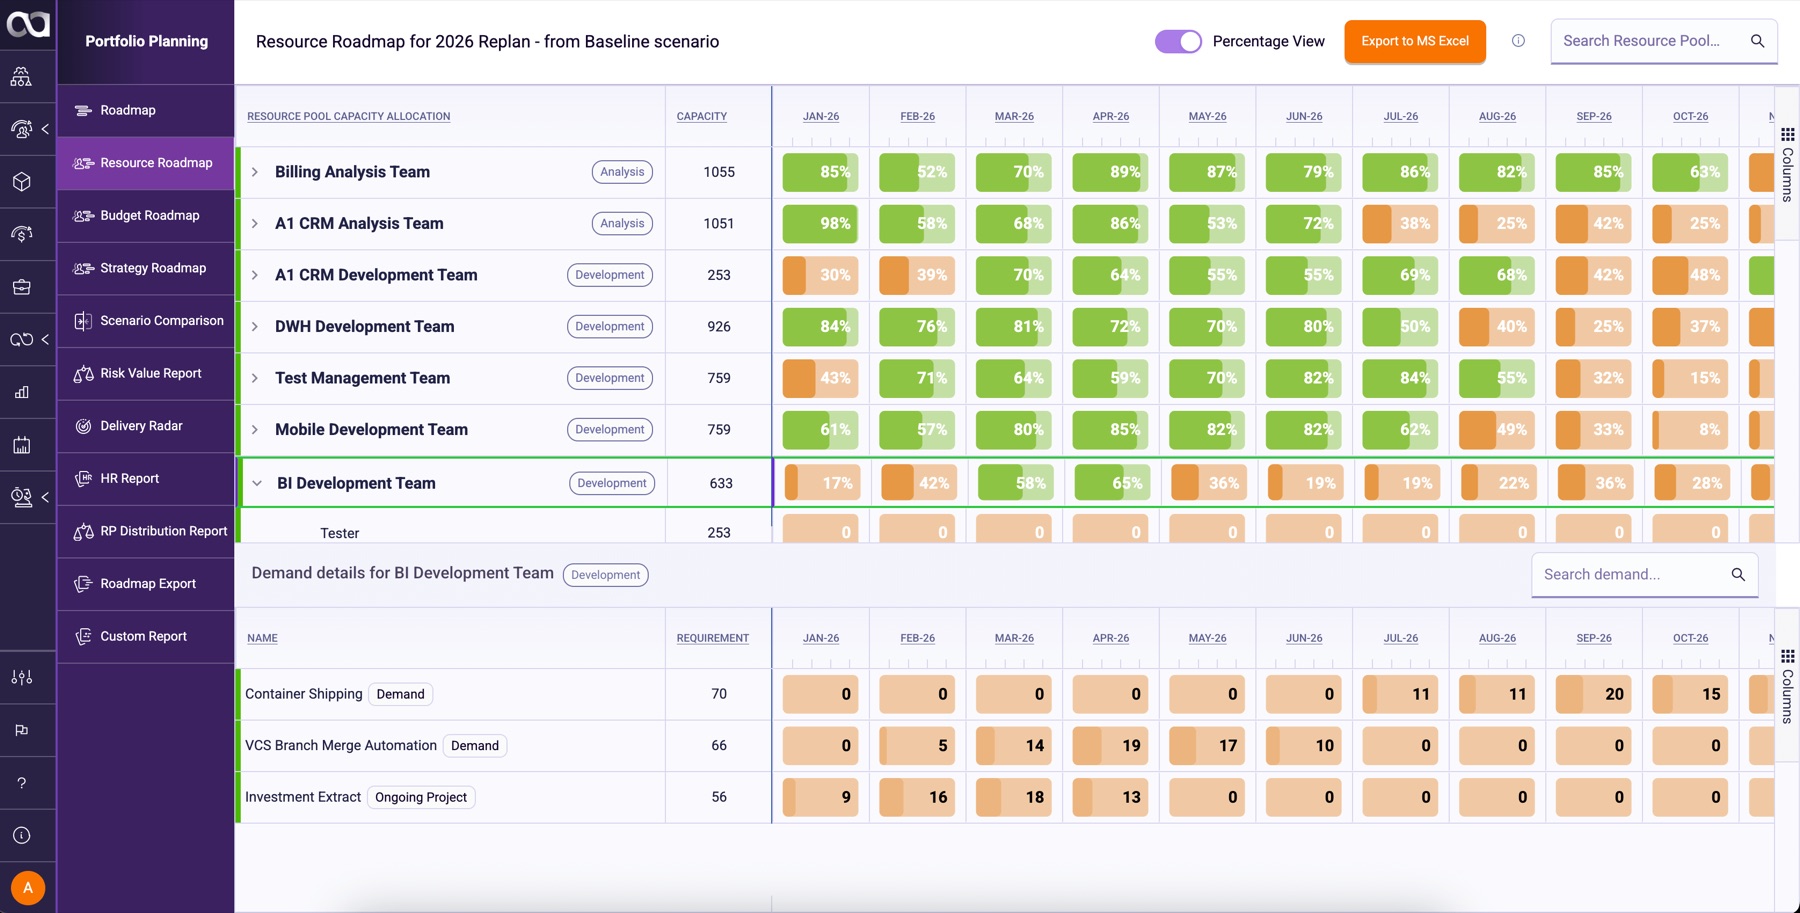Viewport: 1800px width, 913px height.
Task: Collapse the BI Development Team row
Action: [257, 483]
